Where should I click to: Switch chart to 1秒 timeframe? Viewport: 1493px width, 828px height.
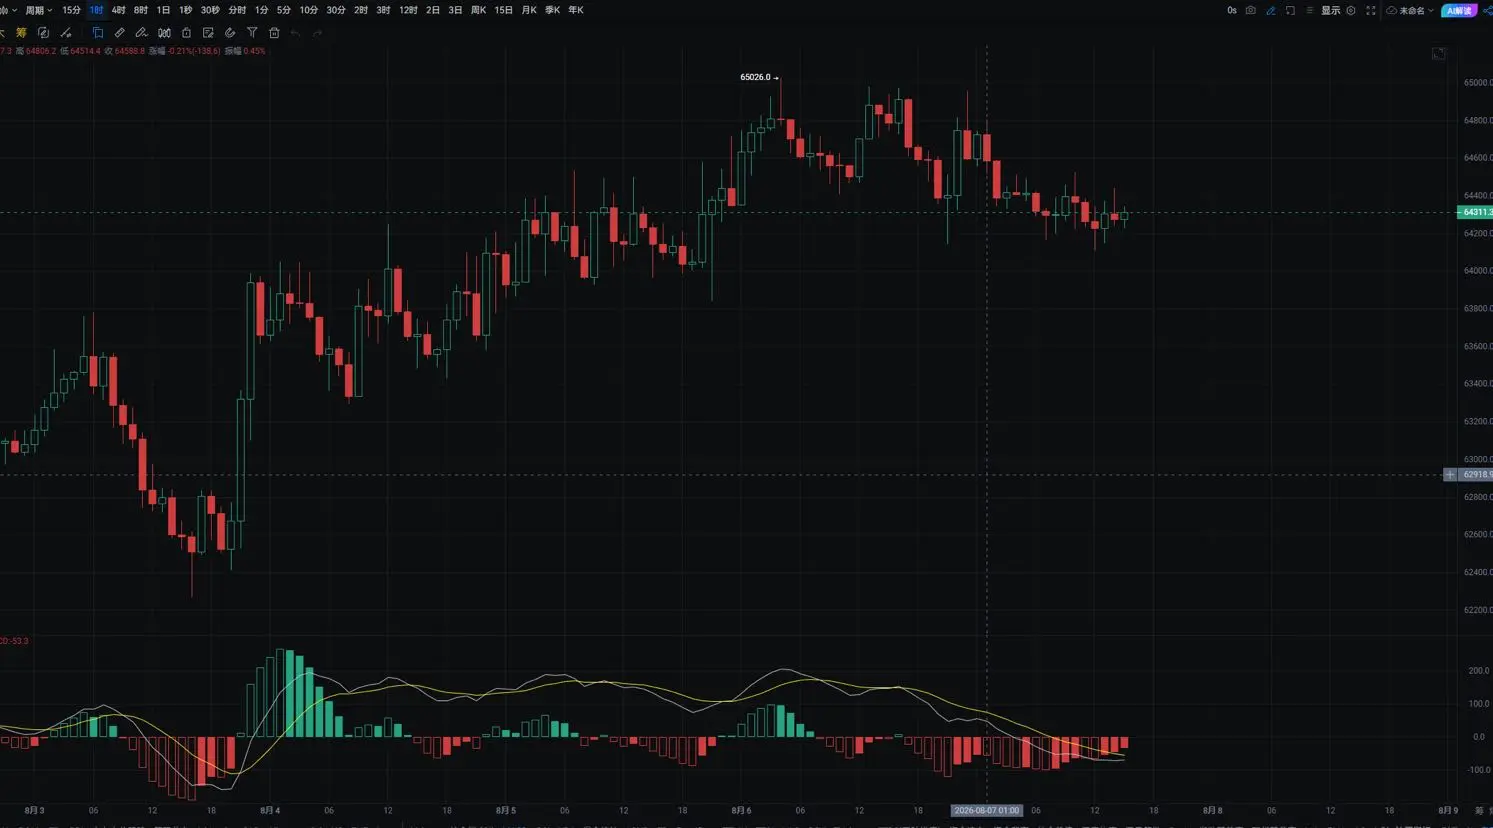[x=185, y=10]
